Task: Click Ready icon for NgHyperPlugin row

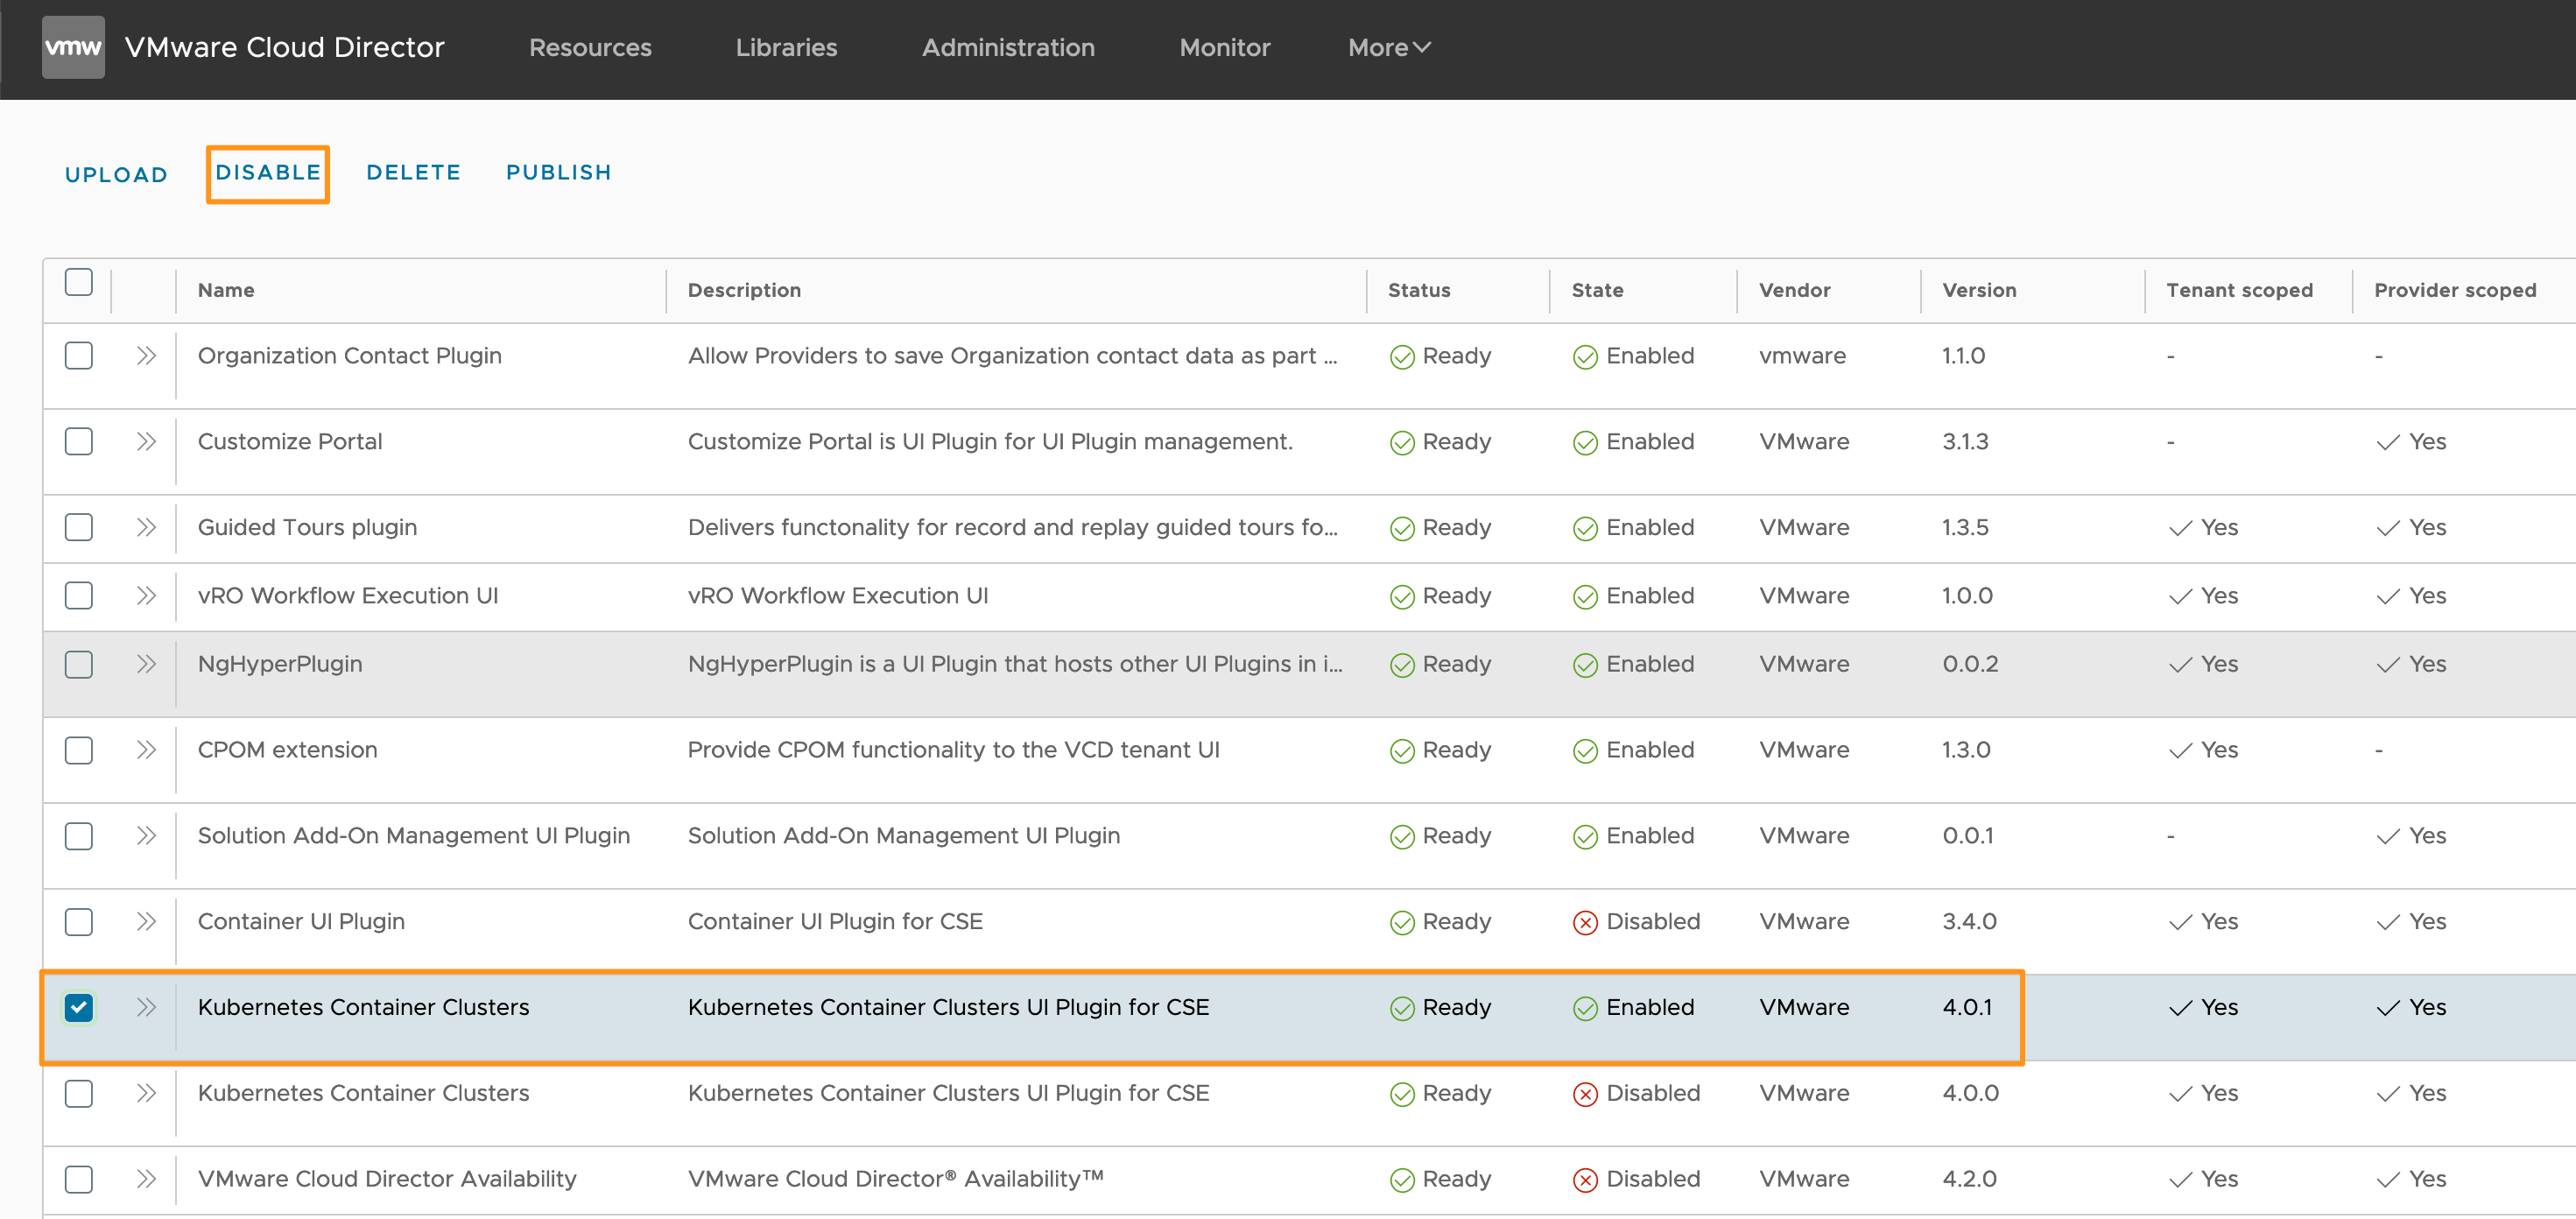Action: [1402, 666]
